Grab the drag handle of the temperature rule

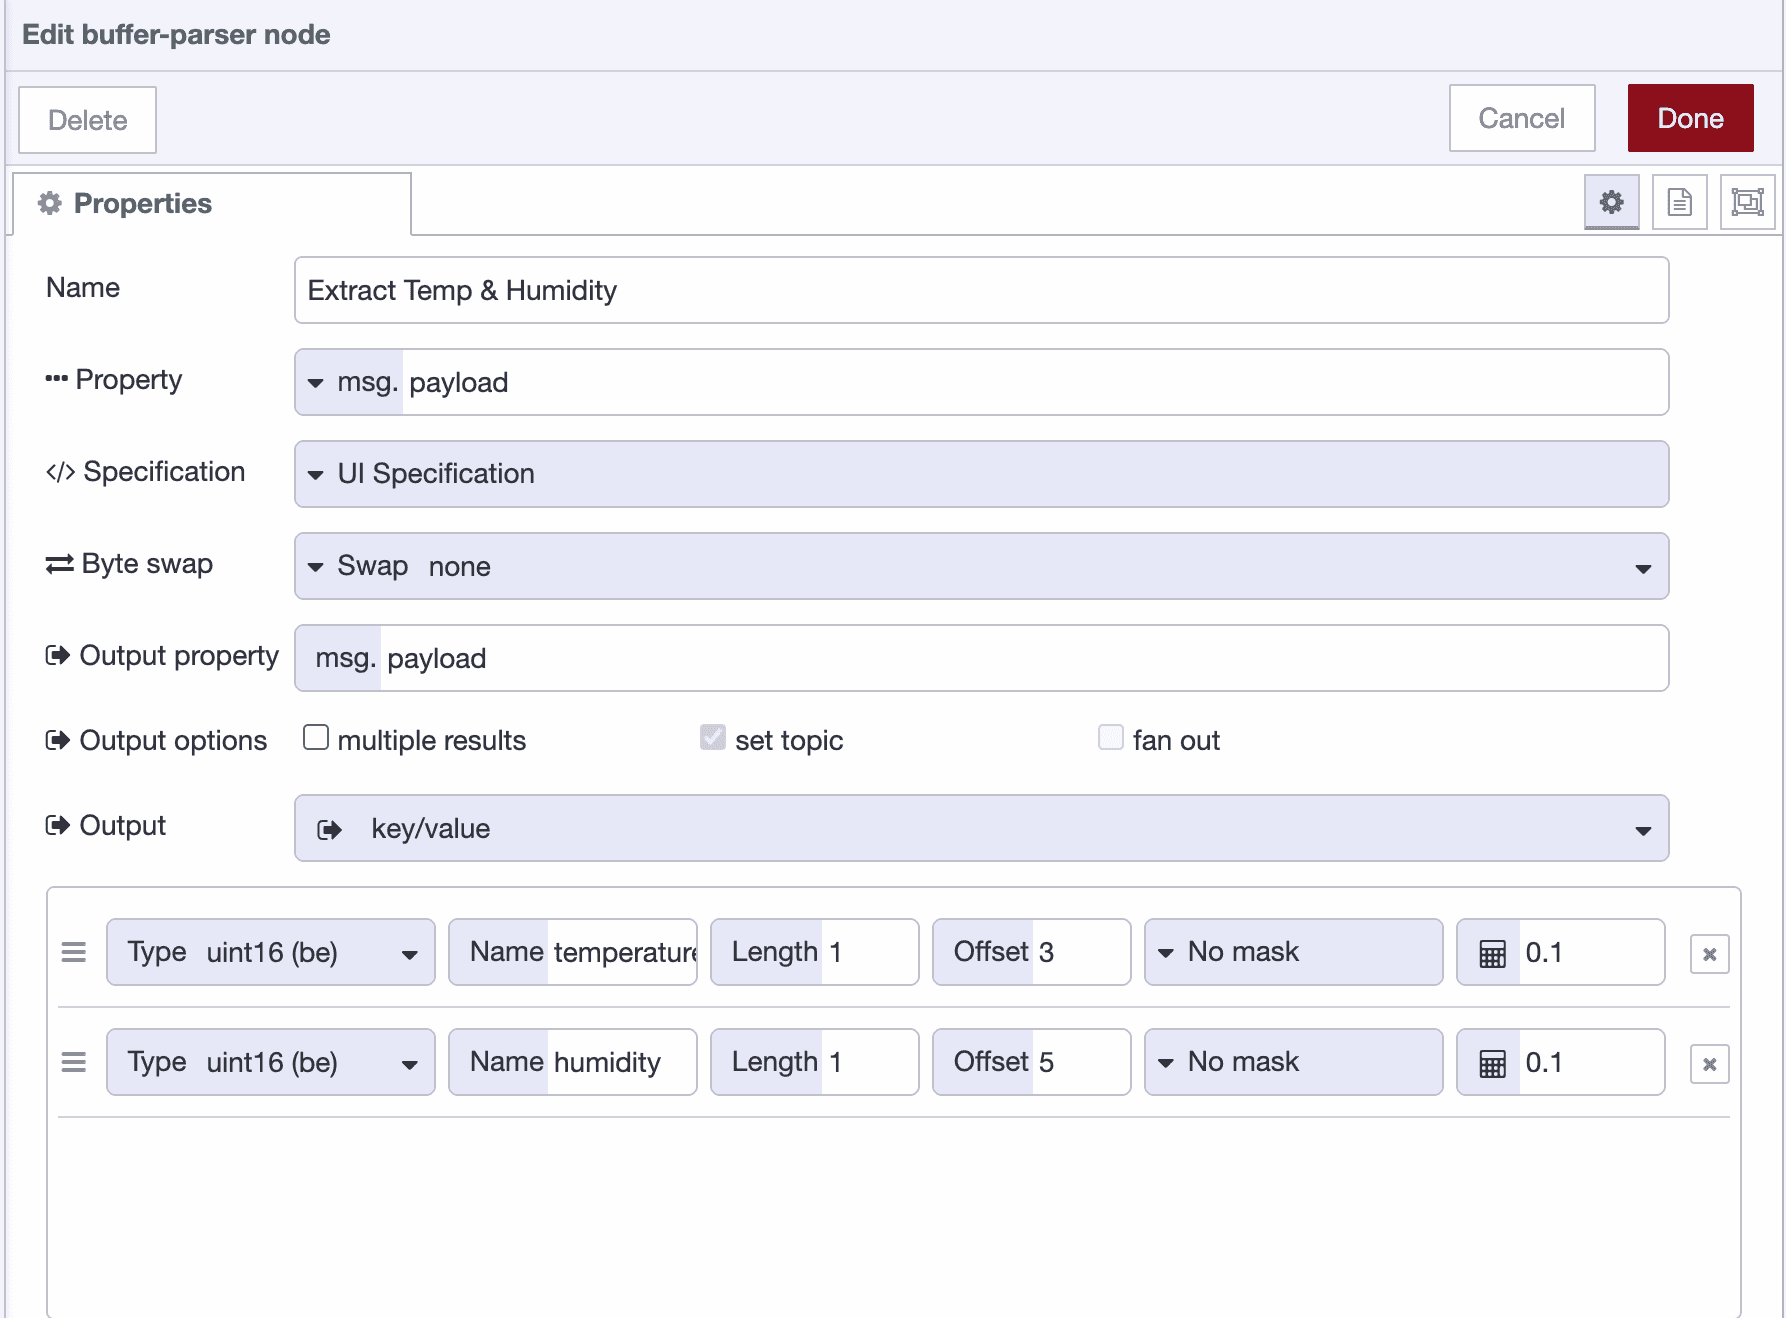(x=74, y=952)
